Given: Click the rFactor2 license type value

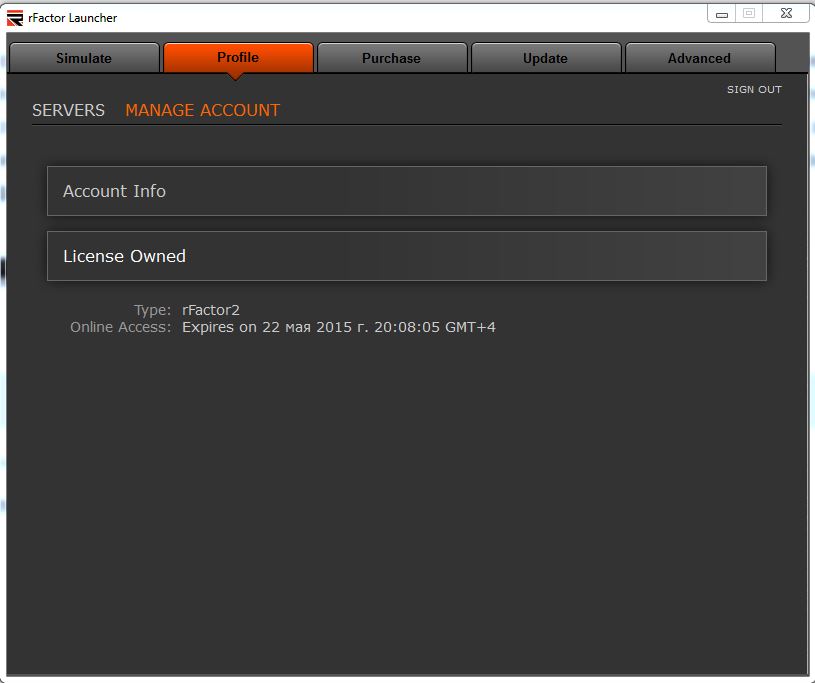Looking at the screenshot, I should 211,310.
